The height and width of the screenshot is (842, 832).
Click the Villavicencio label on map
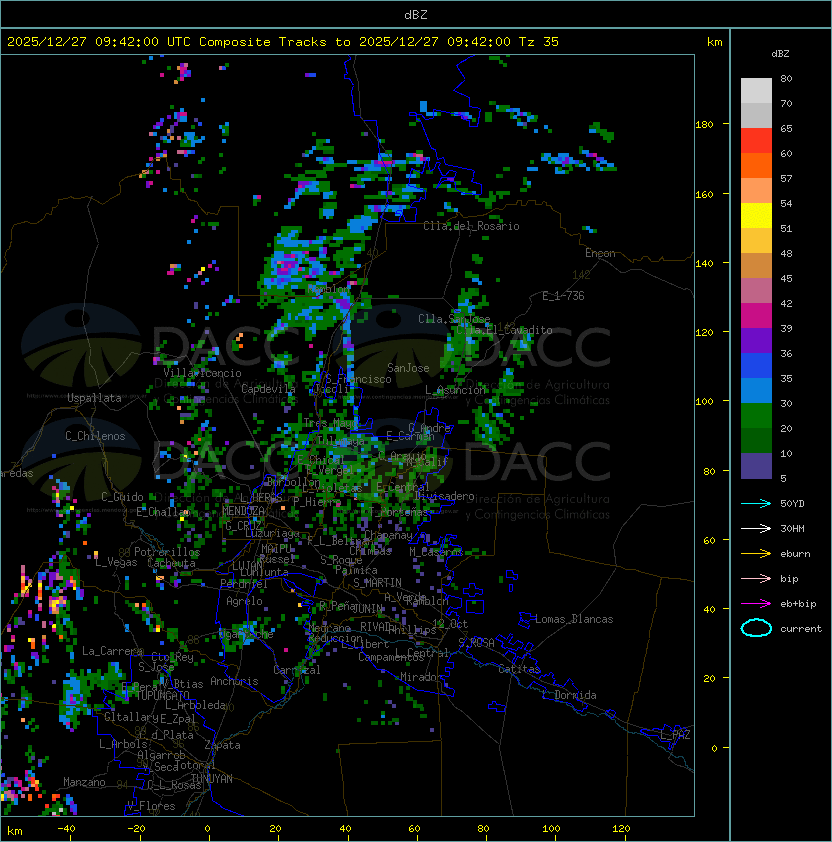[x=202, y=373]
